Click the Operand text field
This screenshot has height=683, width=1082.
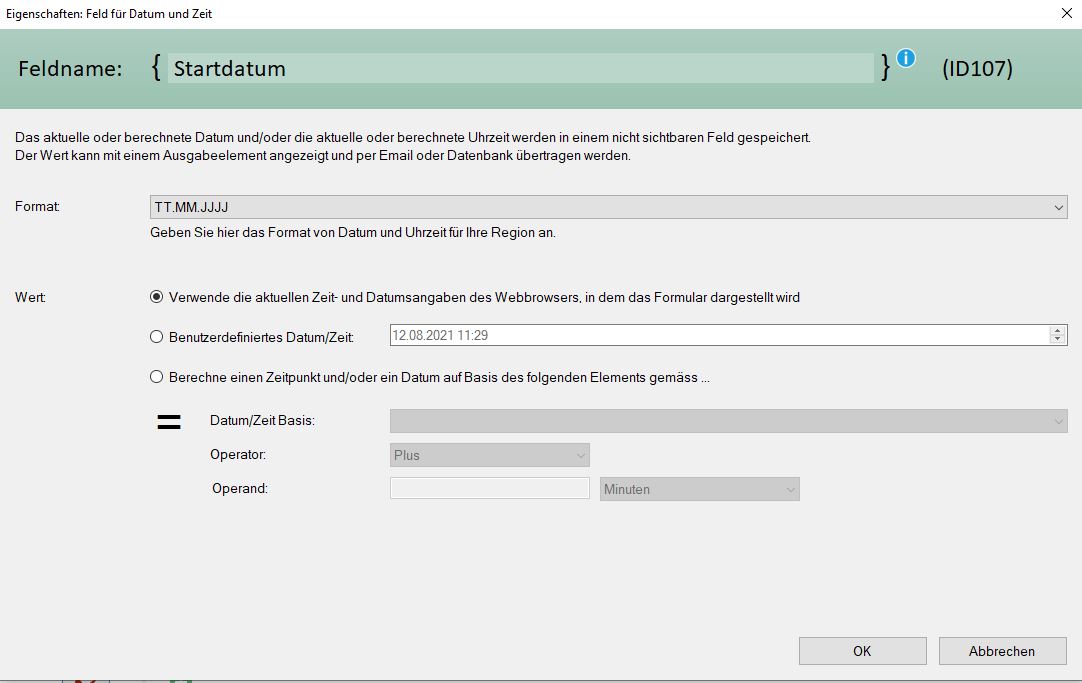click(x=489, y=489)
